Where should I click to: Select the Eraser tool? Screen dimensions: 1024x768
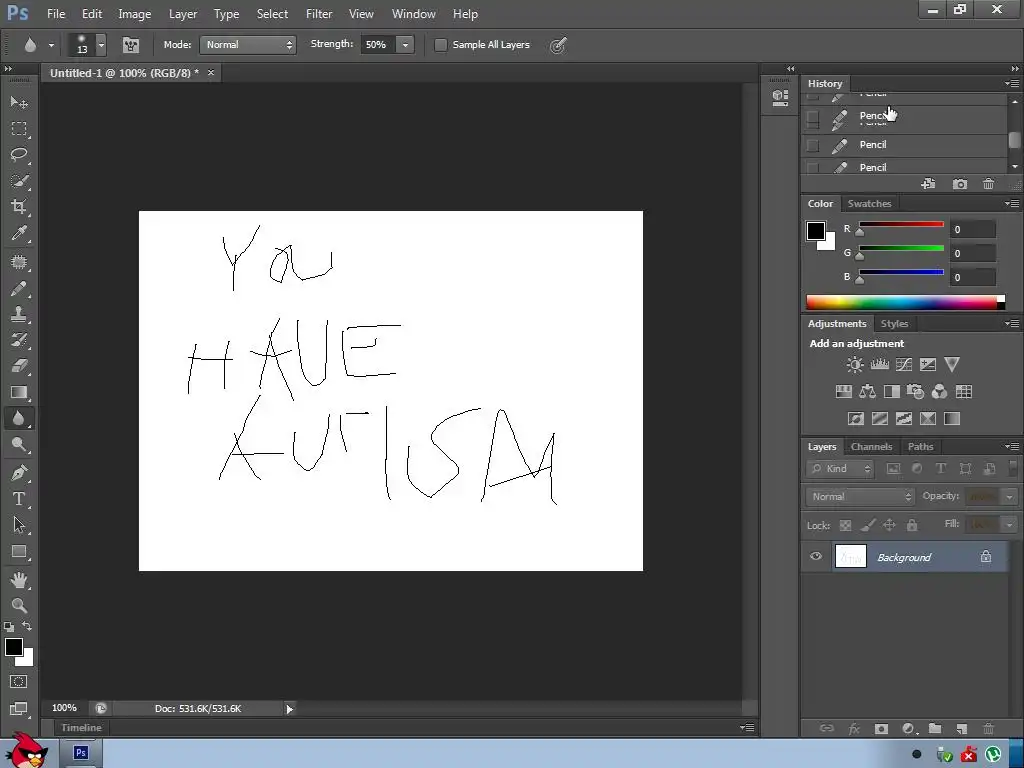coord(18,366)
